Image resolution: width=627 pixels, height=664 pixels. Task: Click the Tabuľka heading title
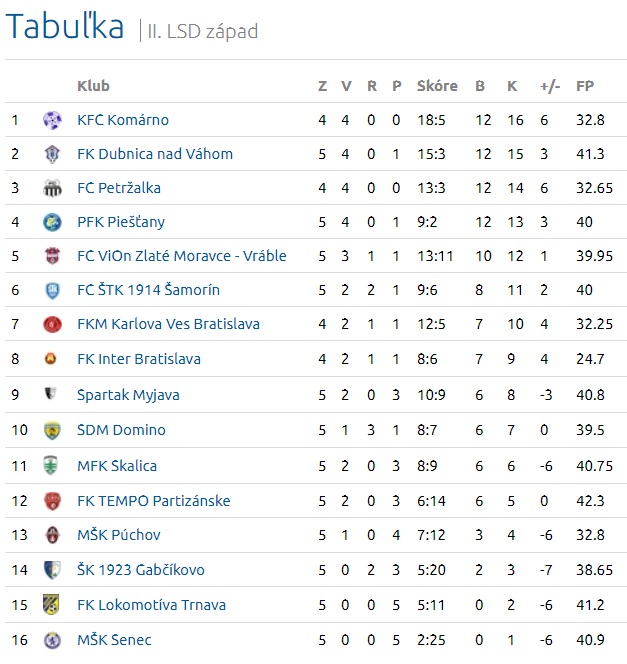[x=65, y=26]
